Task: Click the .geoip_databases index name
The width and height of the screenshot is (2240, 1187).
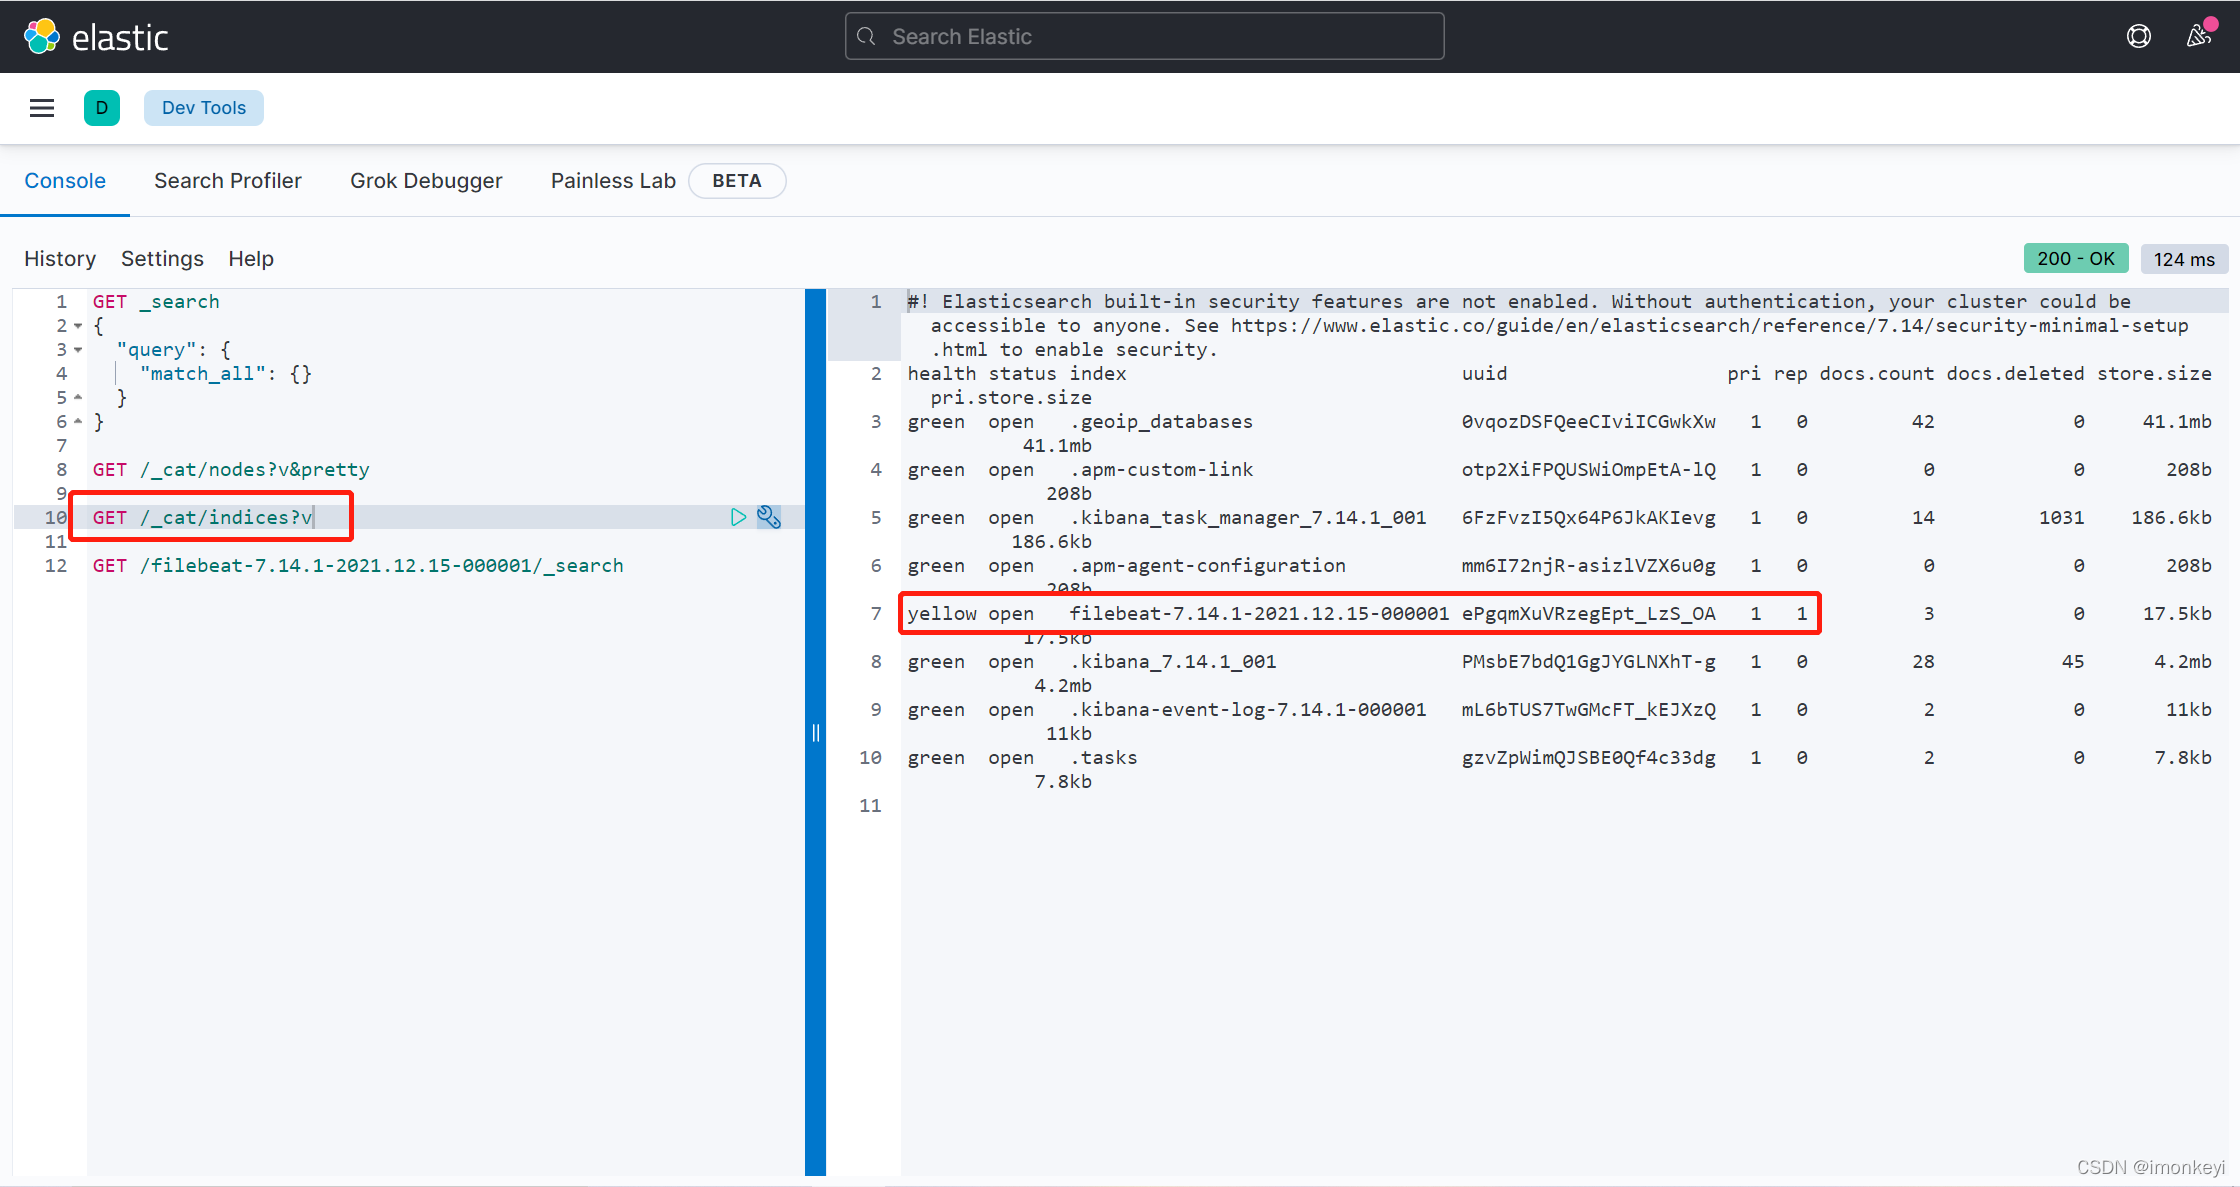Action: pyautogui.click(x=1161, y=422)
